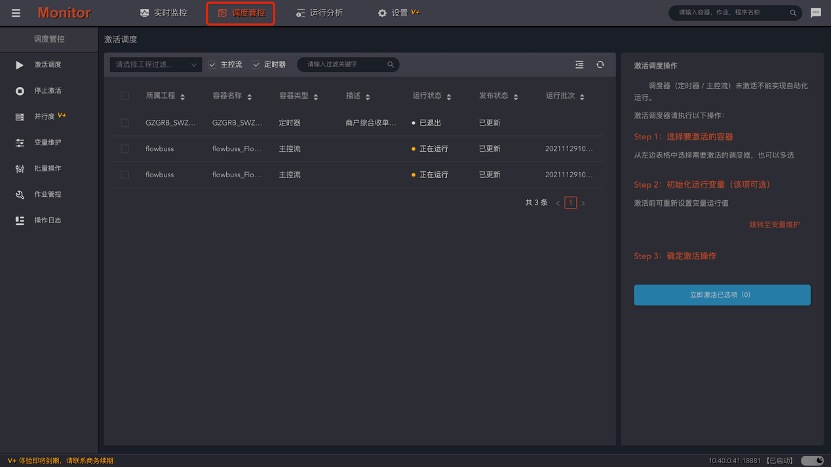
Task: Click 商户综合收单... description cell
Action: [x=371, y=123]
